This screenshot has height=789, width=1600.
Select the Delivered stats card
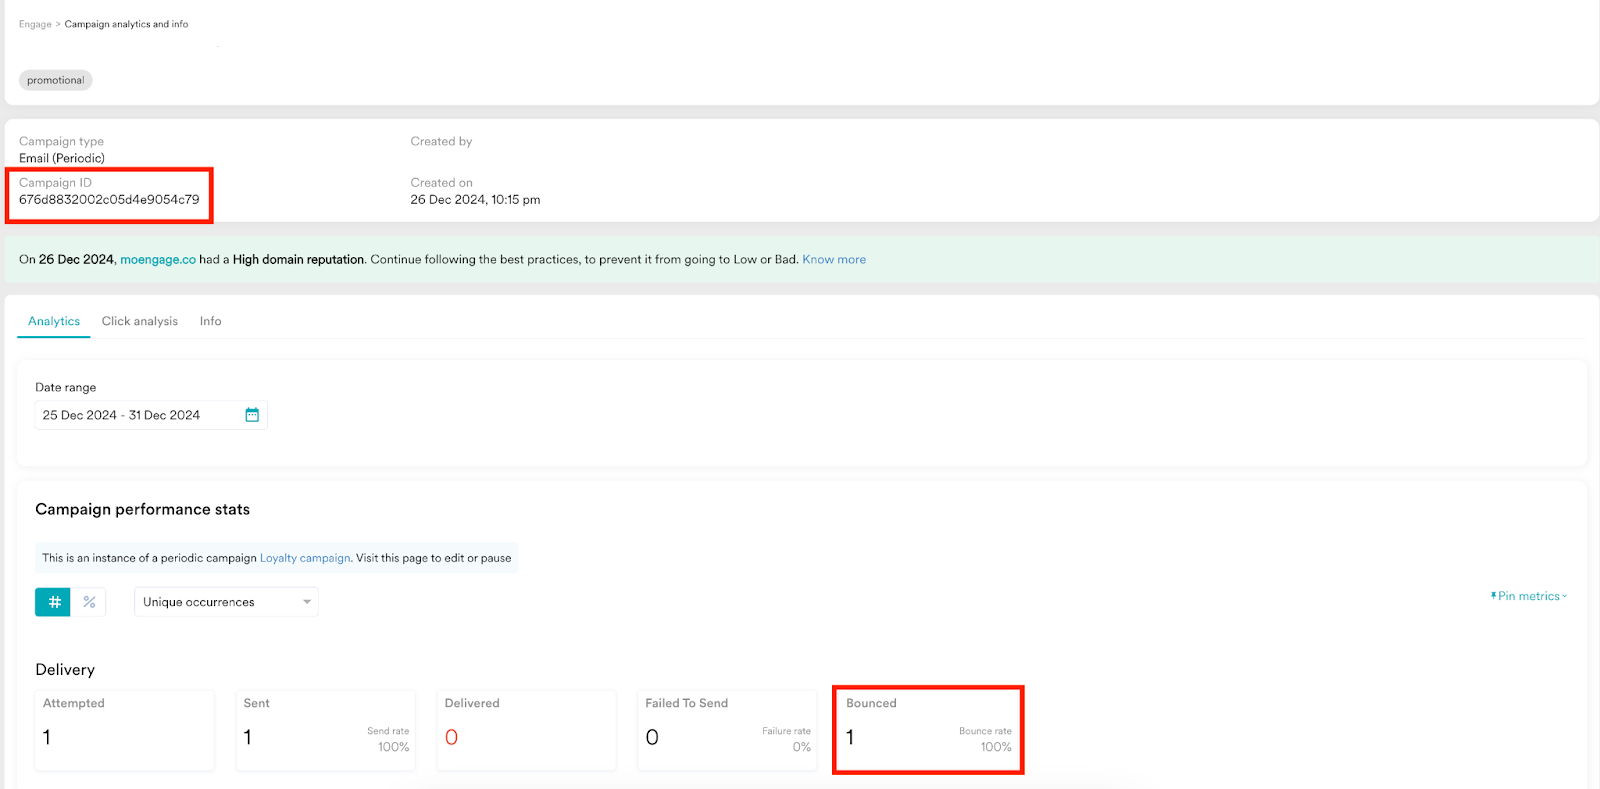(526, 730)
